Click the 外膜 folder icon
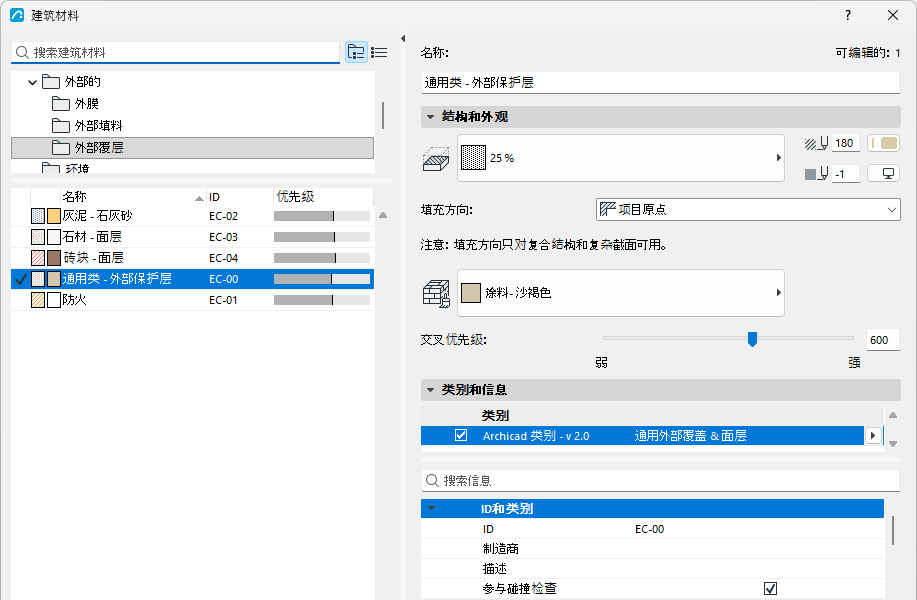Viewport: 917px width, 600px height. click(x=61, y=104)
